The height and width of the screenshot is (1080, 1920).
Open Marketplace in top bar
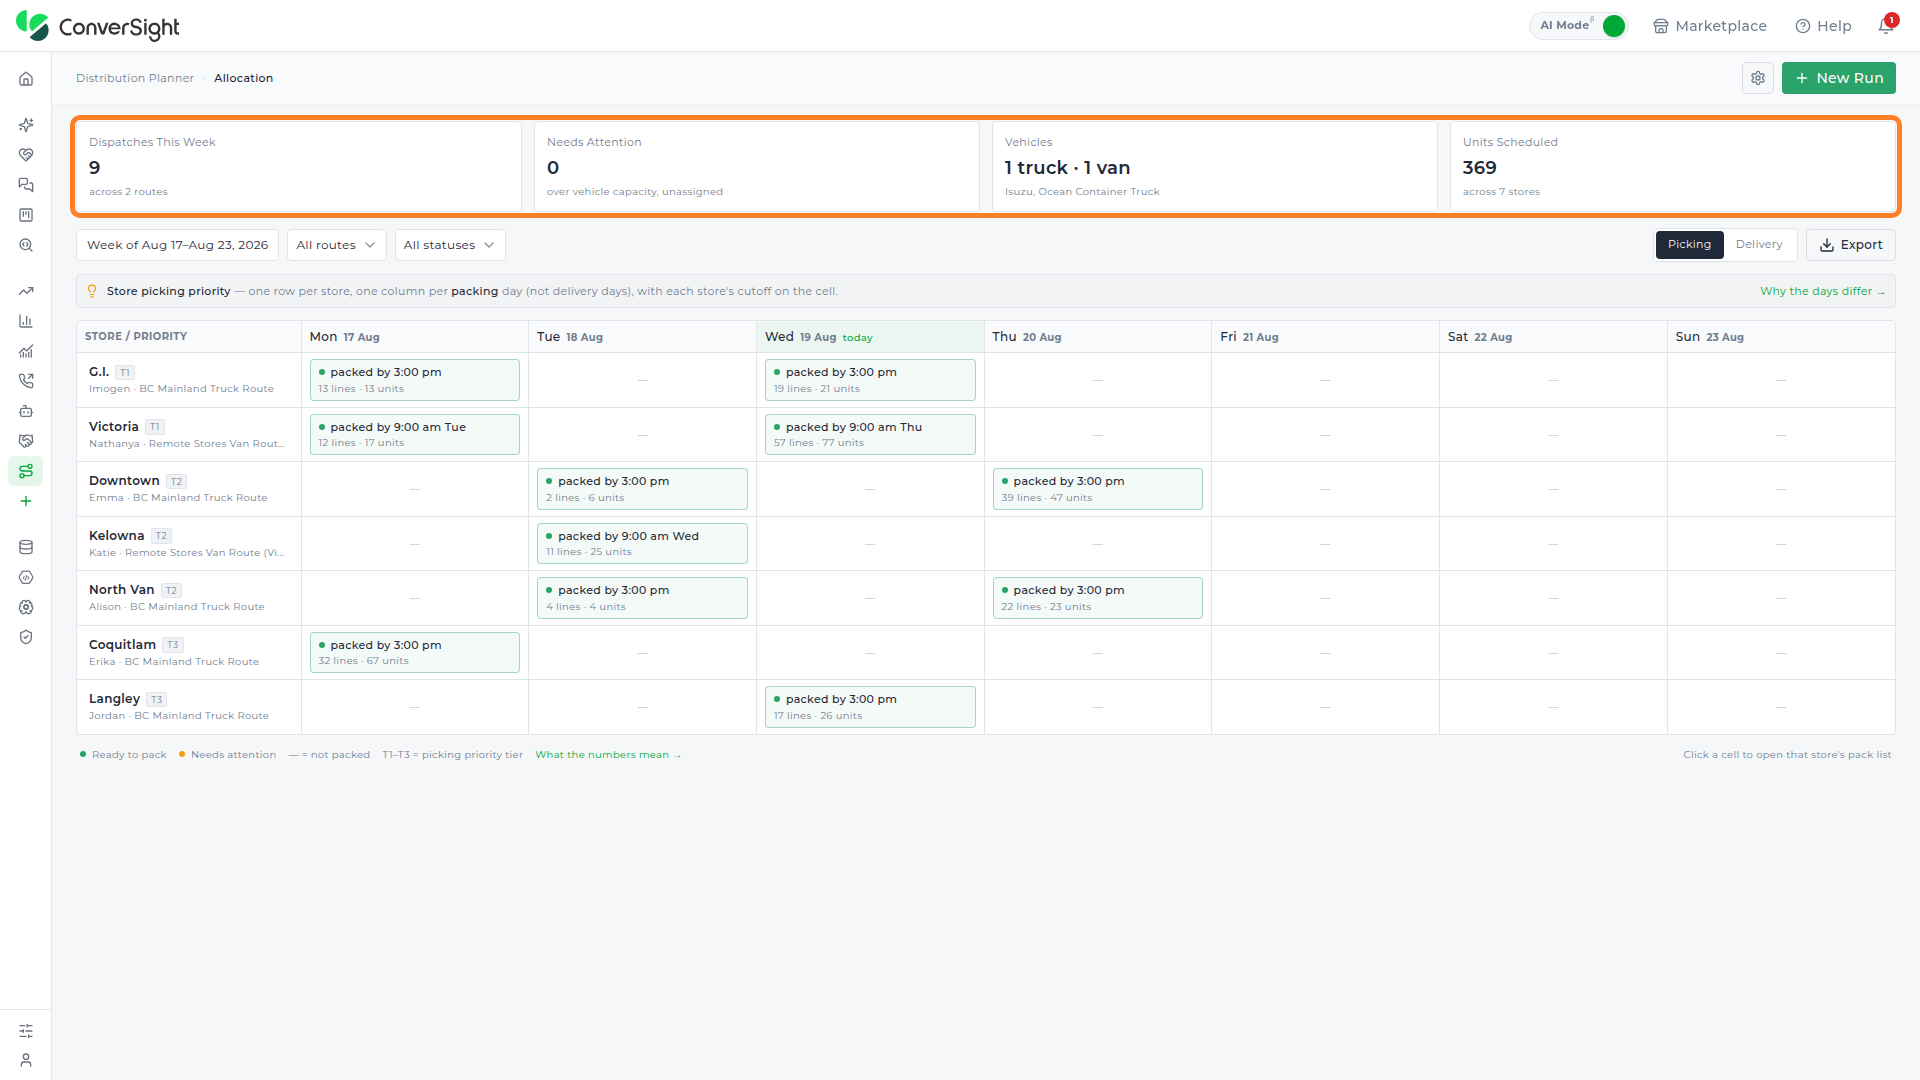click(1710, 26)
